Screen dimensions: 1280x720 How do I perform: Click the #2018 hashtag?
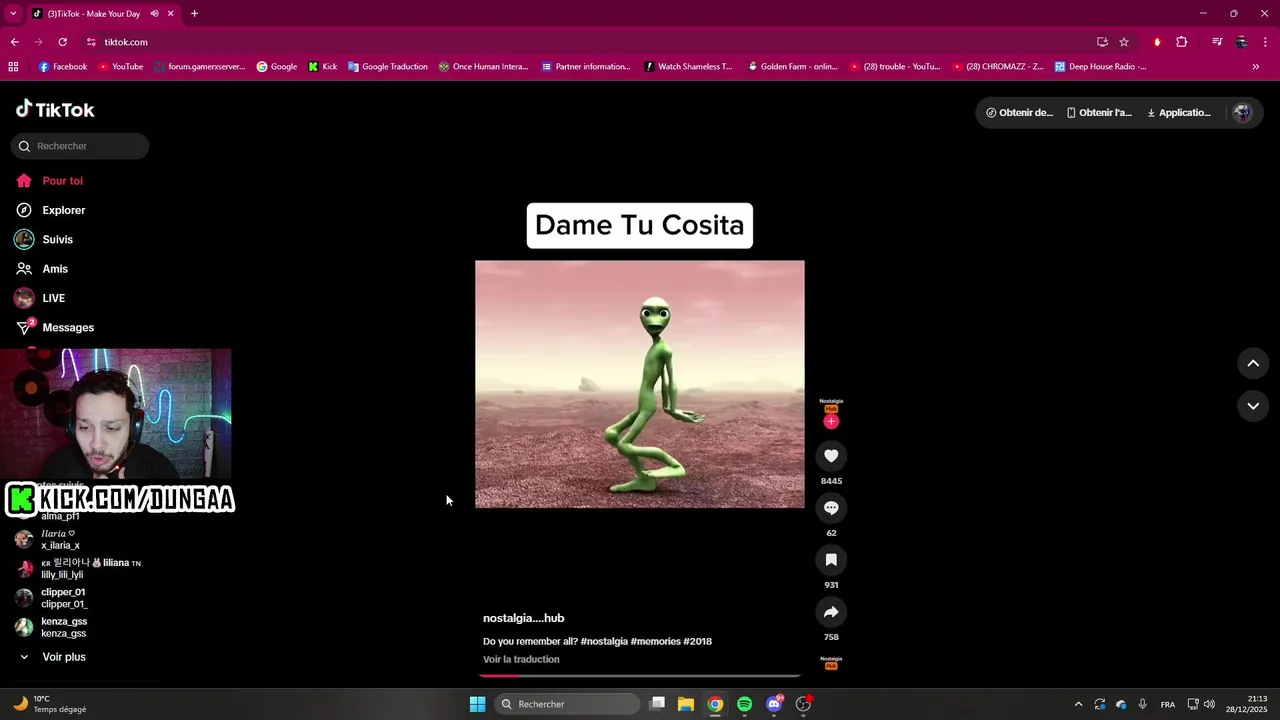coord(698,641)
